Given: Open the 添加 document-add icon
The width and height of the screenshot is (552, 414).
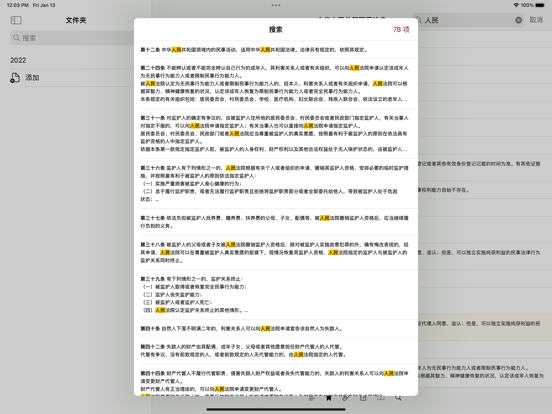Looking at the screenshot, I should click(15, 78).
